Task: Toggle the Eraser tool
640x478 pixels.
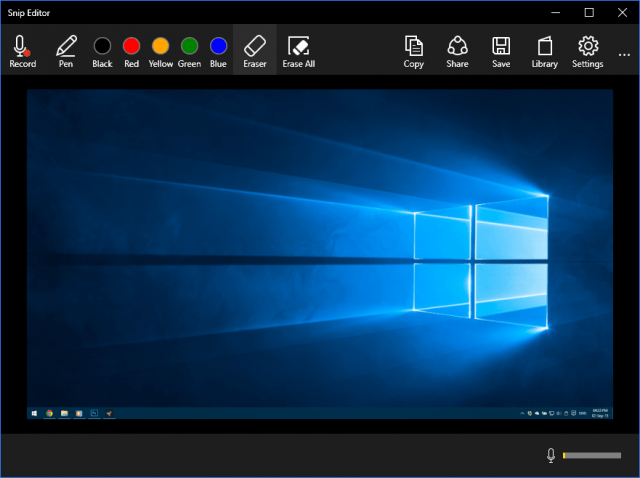Action: 255,51
